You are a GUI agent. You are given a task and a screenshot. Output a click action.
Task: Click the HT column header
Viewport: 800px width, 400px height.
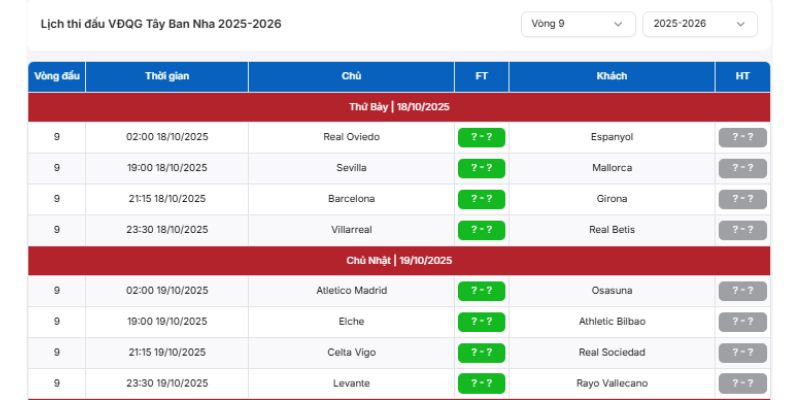(742, 76)
